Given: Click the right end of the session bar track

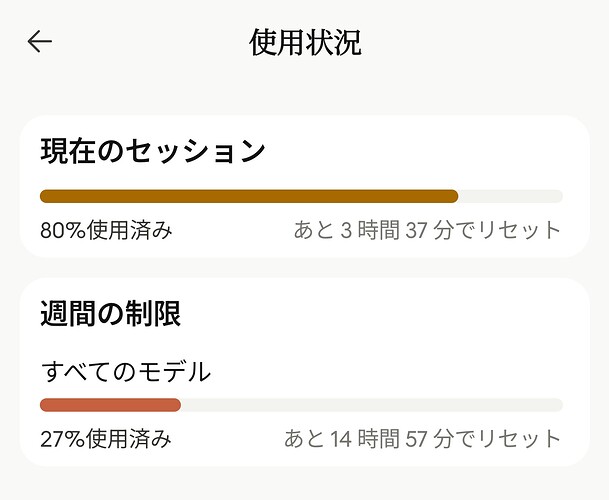Looking at the screenshot, I should click(557, 196).
